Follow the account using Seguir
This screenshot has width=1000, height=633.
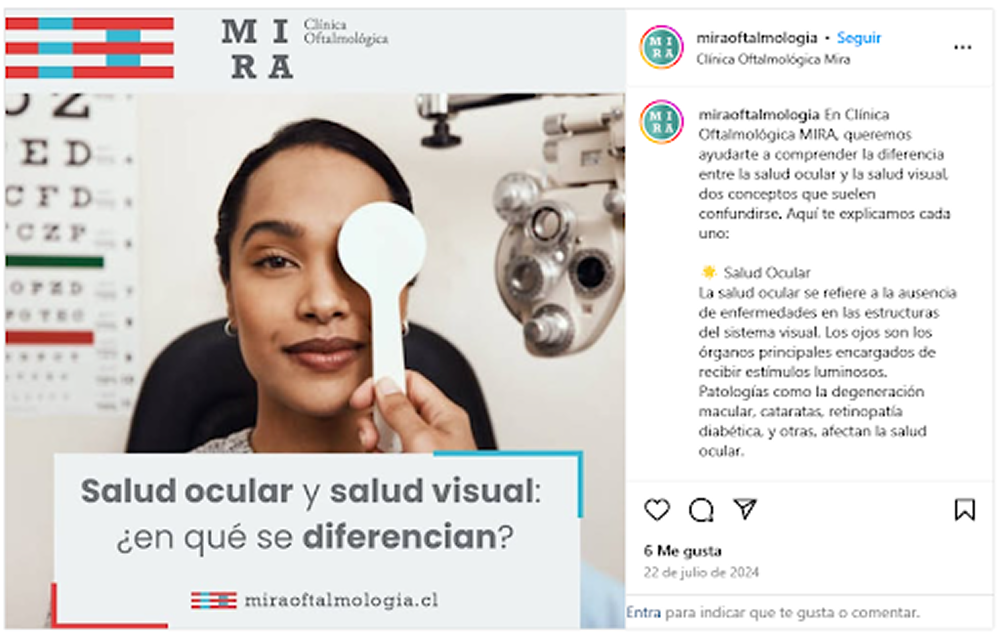(x=858, y=38)
